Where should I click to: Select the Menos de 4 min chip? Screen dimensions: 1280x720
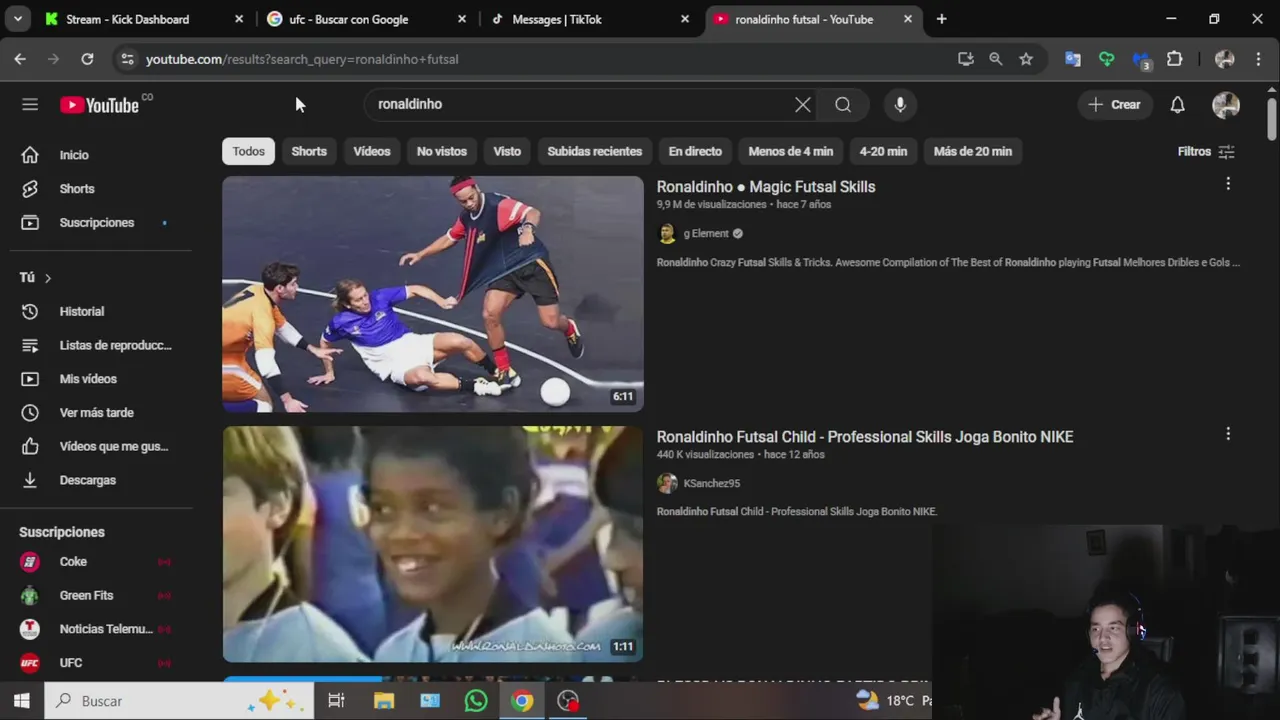791,151
